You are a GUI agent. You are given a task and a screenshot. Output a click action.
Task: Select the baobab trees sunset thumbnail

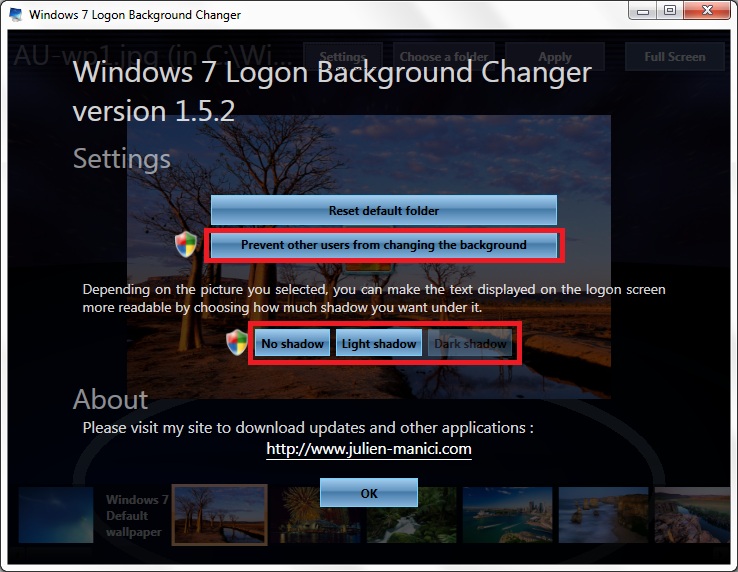(x=219, y=515)
